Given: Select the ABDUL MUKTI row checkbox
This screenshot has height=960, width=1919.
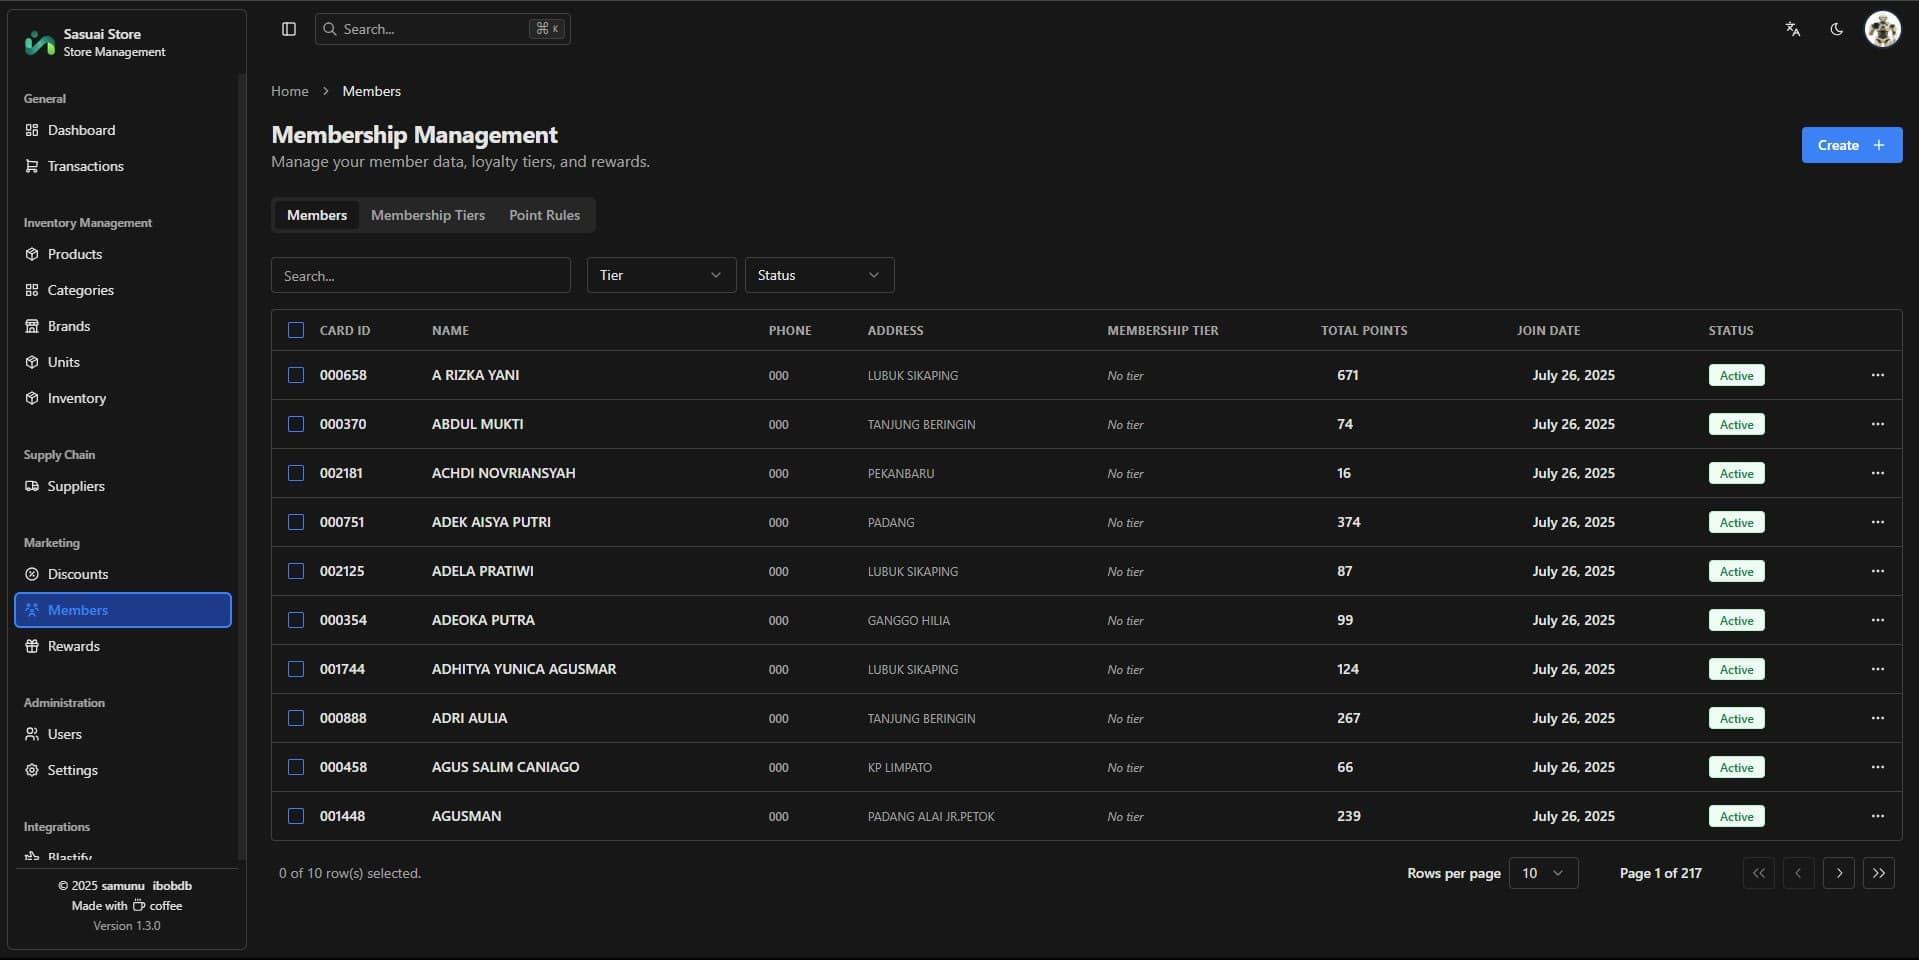Looking at the screenshot, I should click(296, 424).
